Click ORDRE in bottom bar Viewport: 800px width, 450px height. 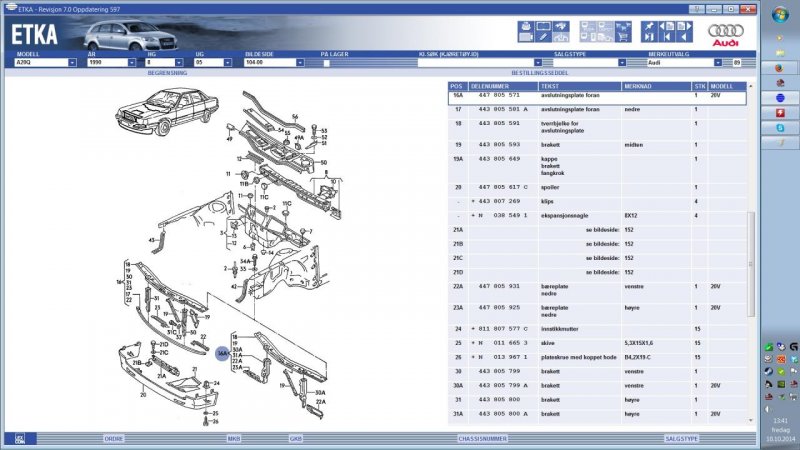pos(113,439)
